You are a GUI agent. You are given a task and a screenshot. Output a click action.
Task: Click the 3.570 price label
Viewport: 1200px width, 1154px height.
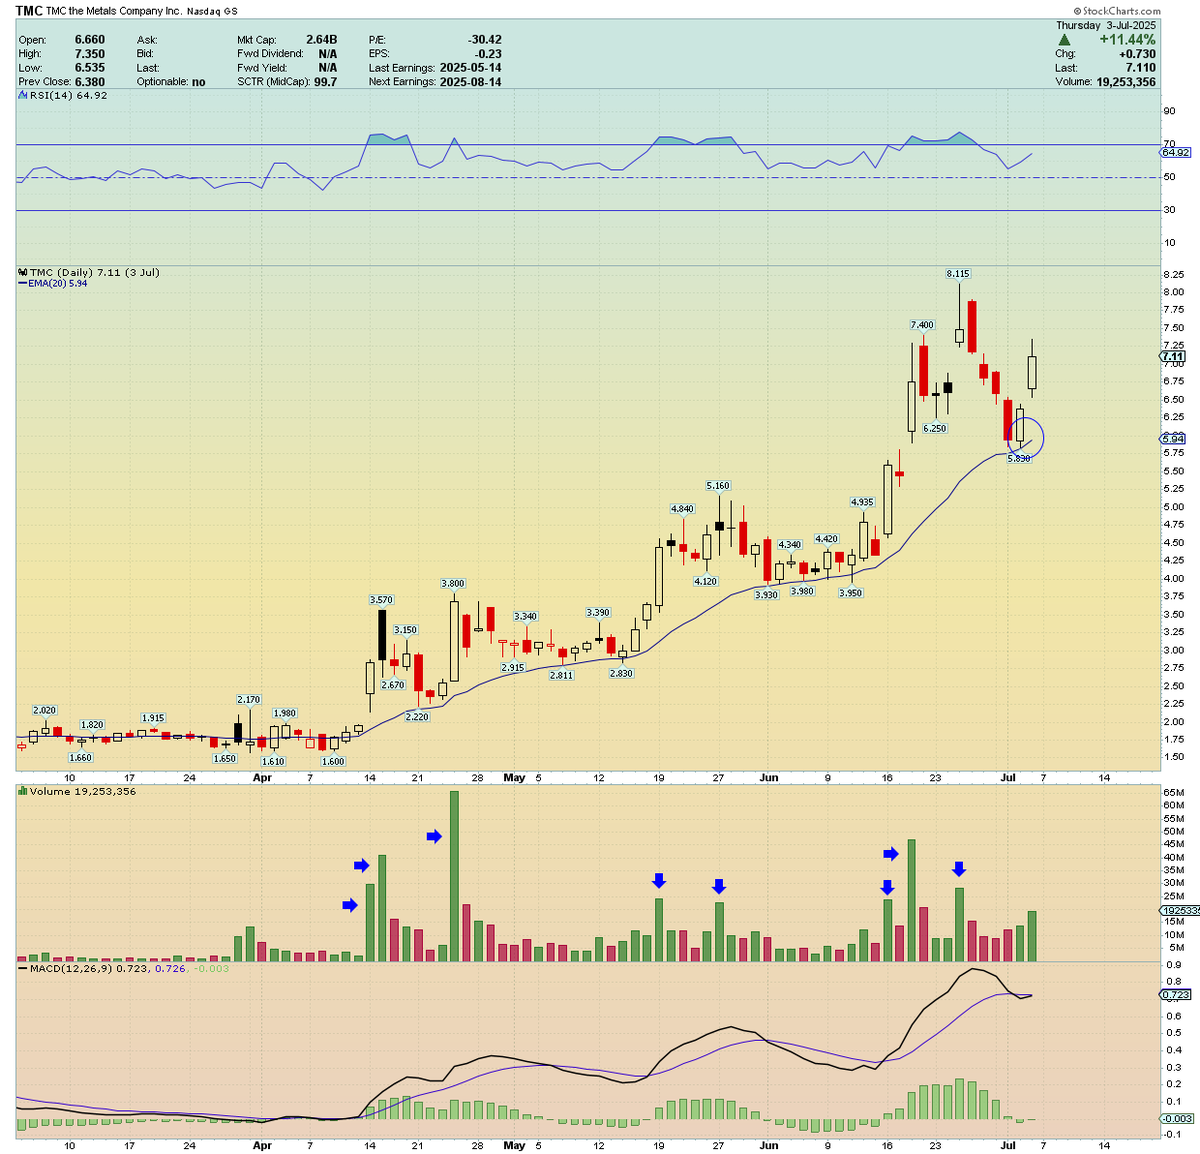[x=381, y=600]
